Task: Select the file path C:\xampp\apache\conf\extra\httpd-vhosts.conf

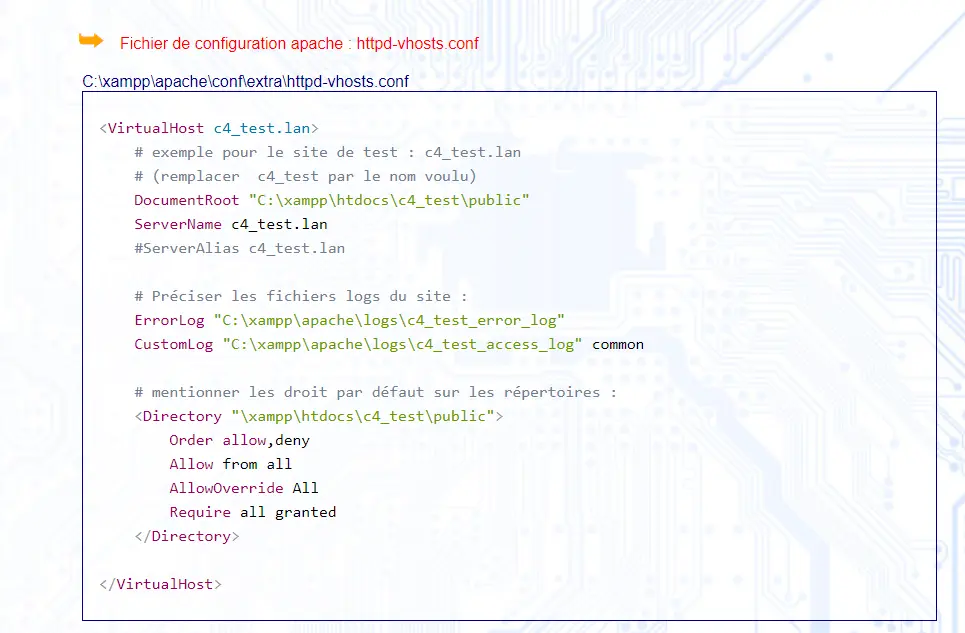Action: [x=246, y=82]
